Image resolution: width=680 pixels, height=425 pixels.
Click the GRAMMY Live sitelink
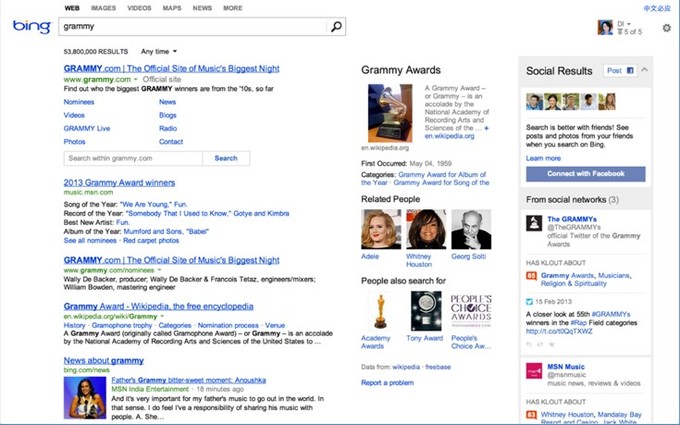(x=87, y=128)
